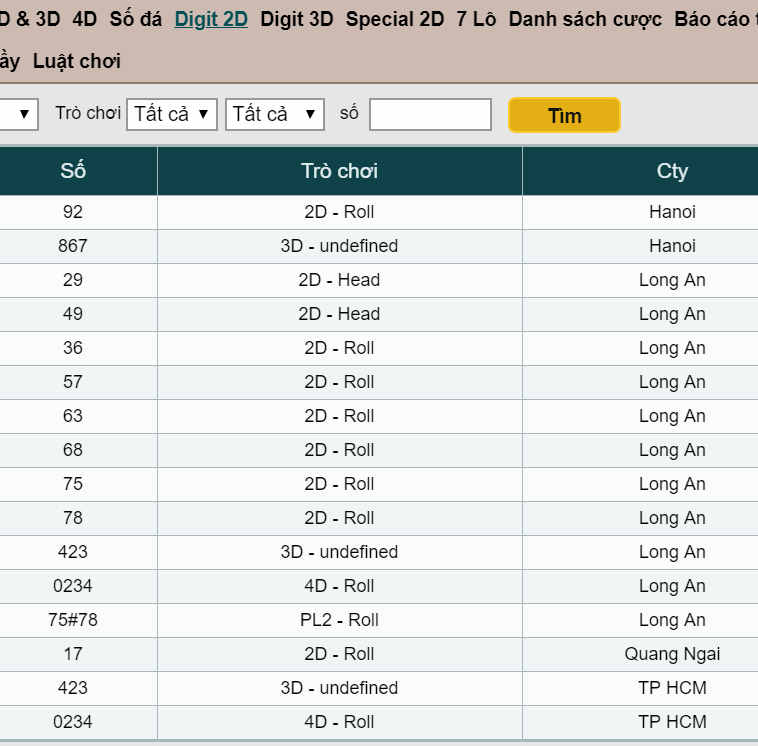
Task: Click 2D - Head in the 29 row
Action: [x=339, y=280]
